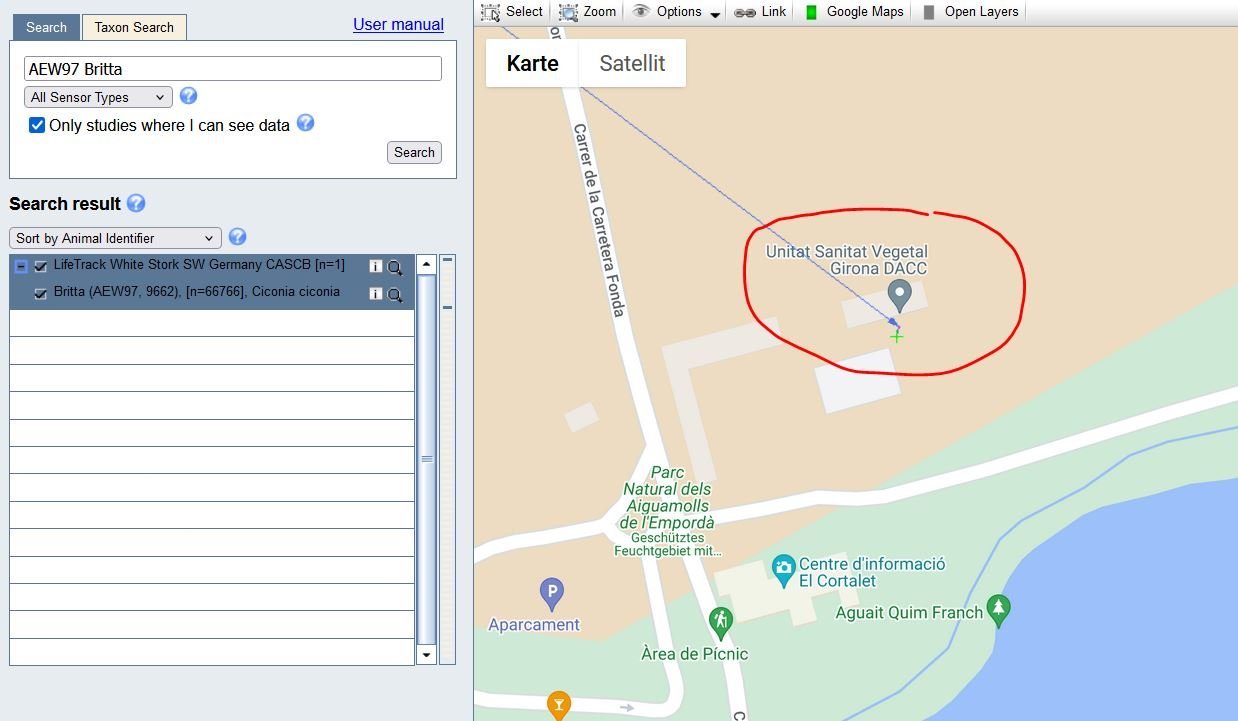
Task: Activate the Select tool in map toolbar
Action: click(512, 12)
